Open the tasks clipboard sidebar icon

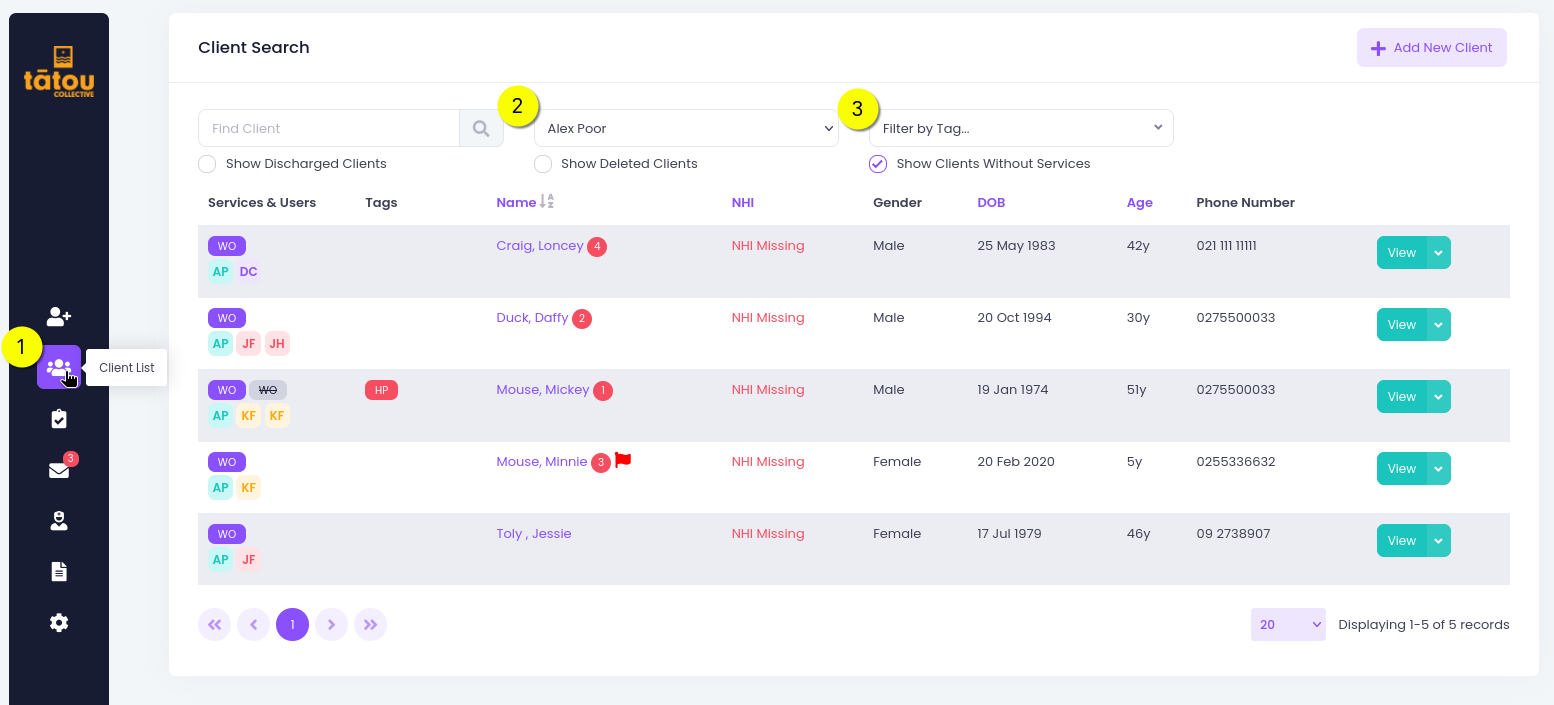coord(59,419)
